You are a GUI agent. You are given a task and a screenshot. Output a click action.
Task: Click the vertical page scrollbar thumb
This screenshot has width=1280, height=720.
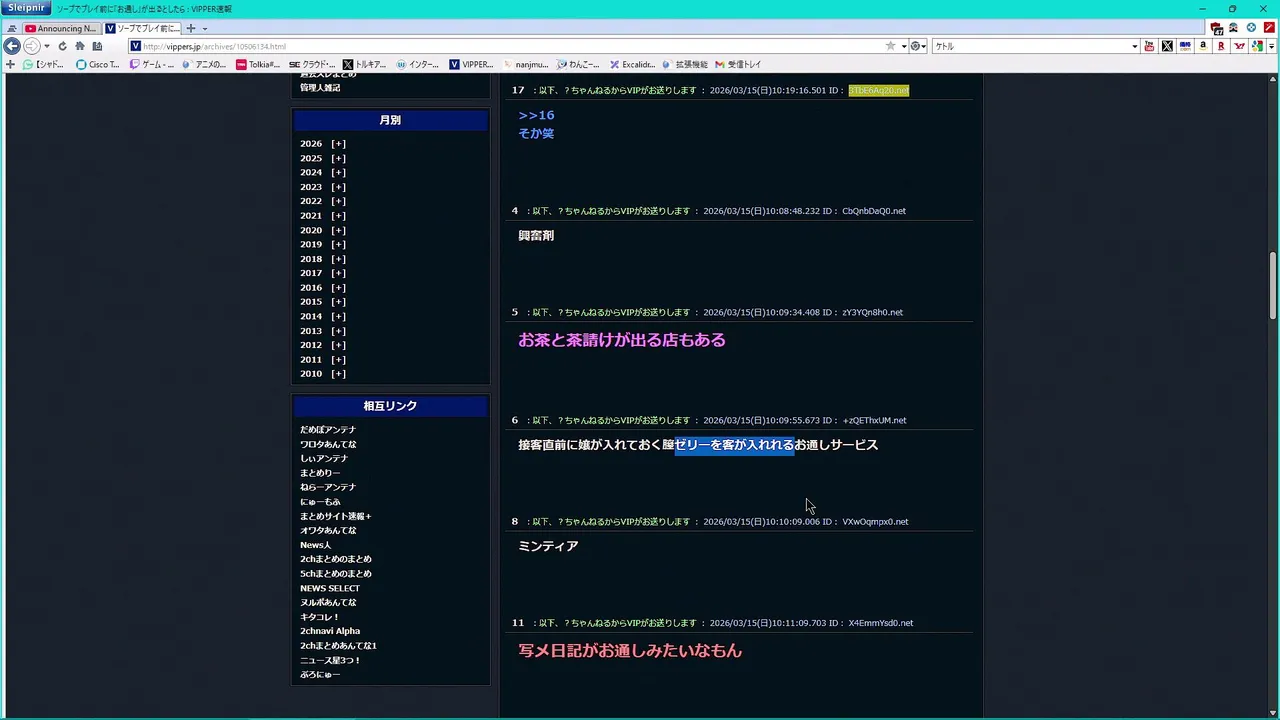click(x=1273, y=285)
